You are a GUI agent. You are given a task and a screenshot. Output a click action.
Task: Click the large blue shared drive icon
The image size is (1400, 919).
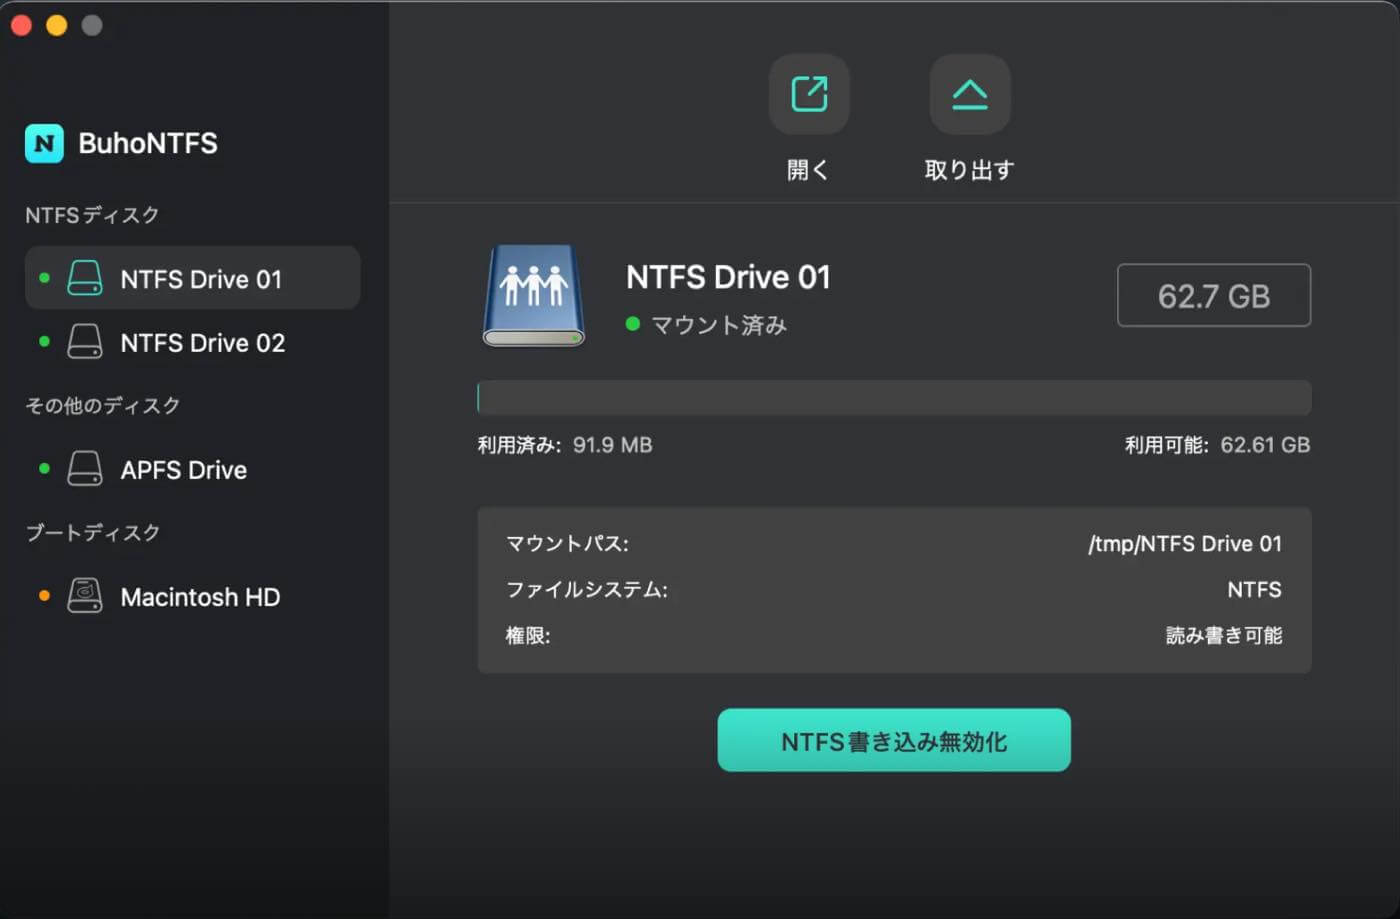point(533,296)
